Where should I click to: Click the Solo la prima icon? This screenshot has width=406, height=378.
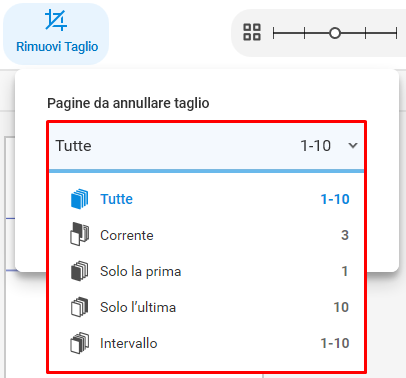(80, 271)
